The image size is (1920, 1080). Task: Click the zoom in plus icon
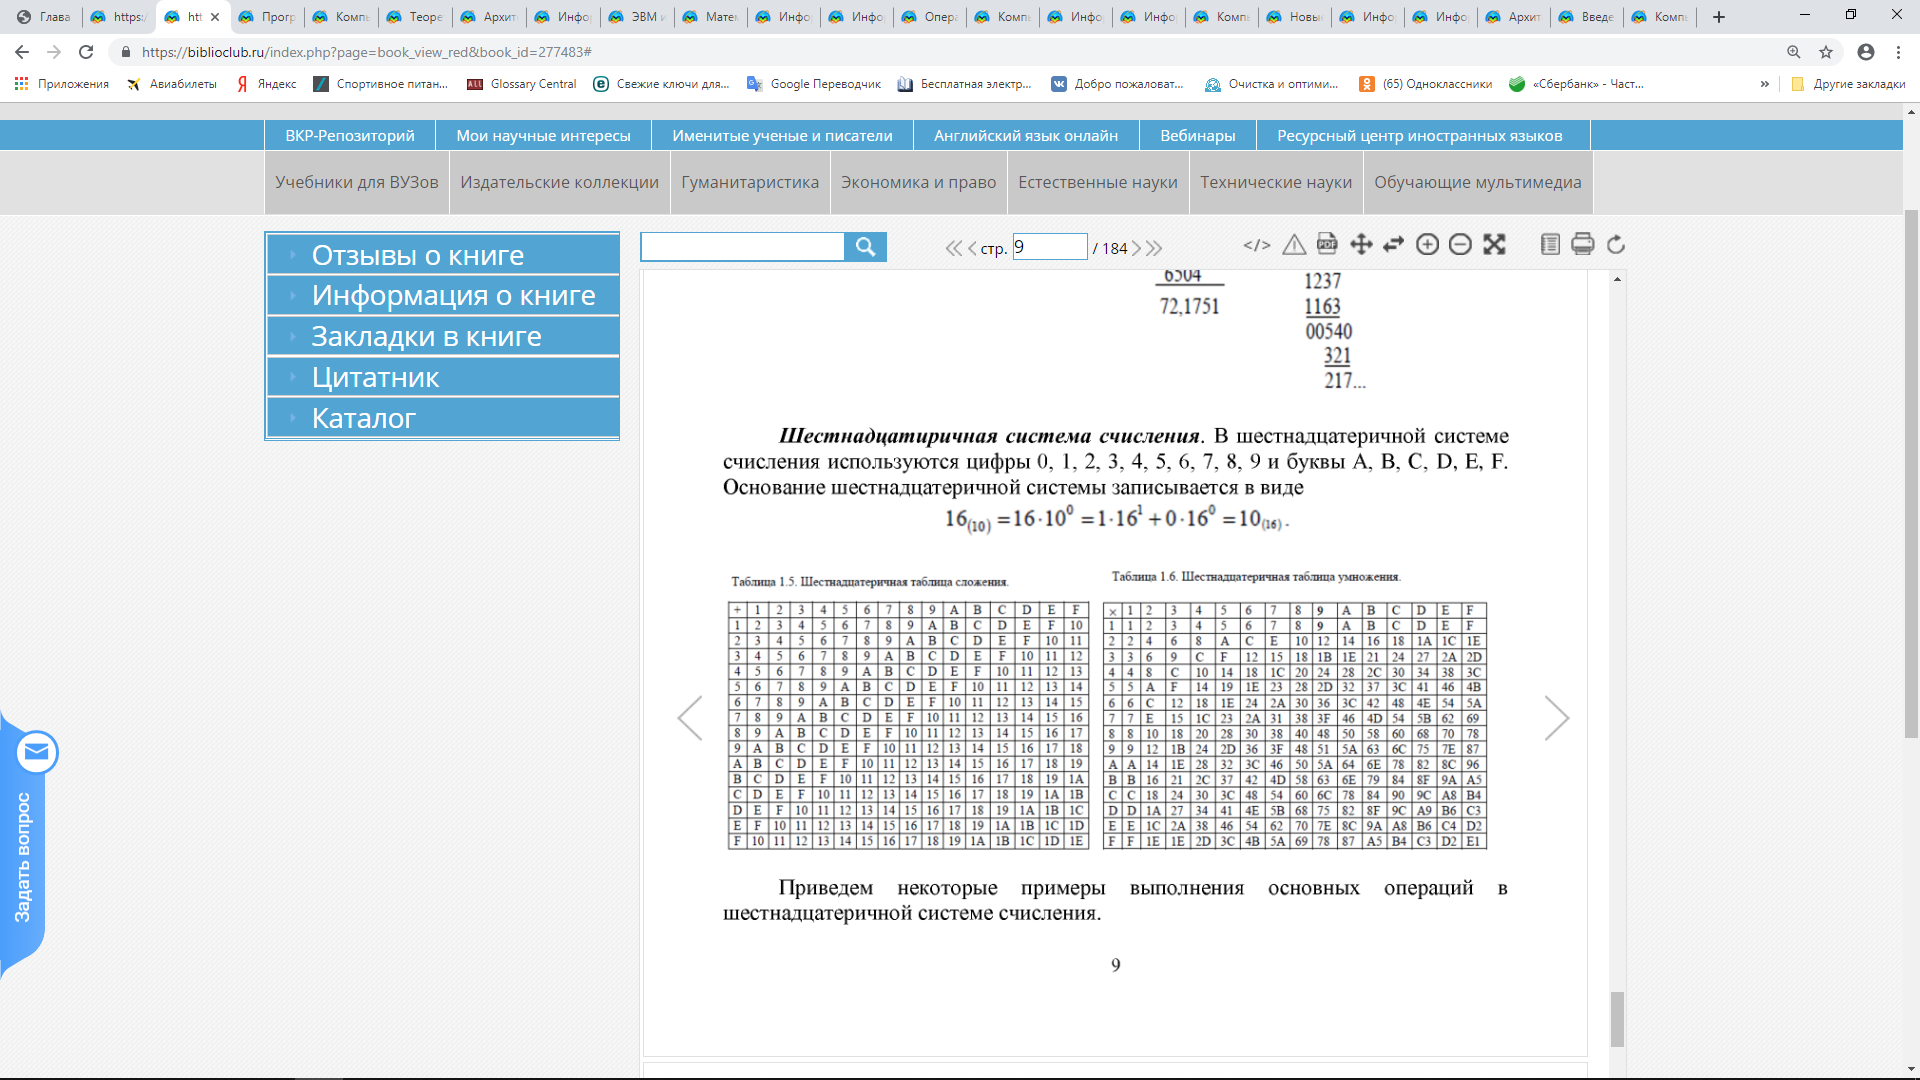point(1427,245)
